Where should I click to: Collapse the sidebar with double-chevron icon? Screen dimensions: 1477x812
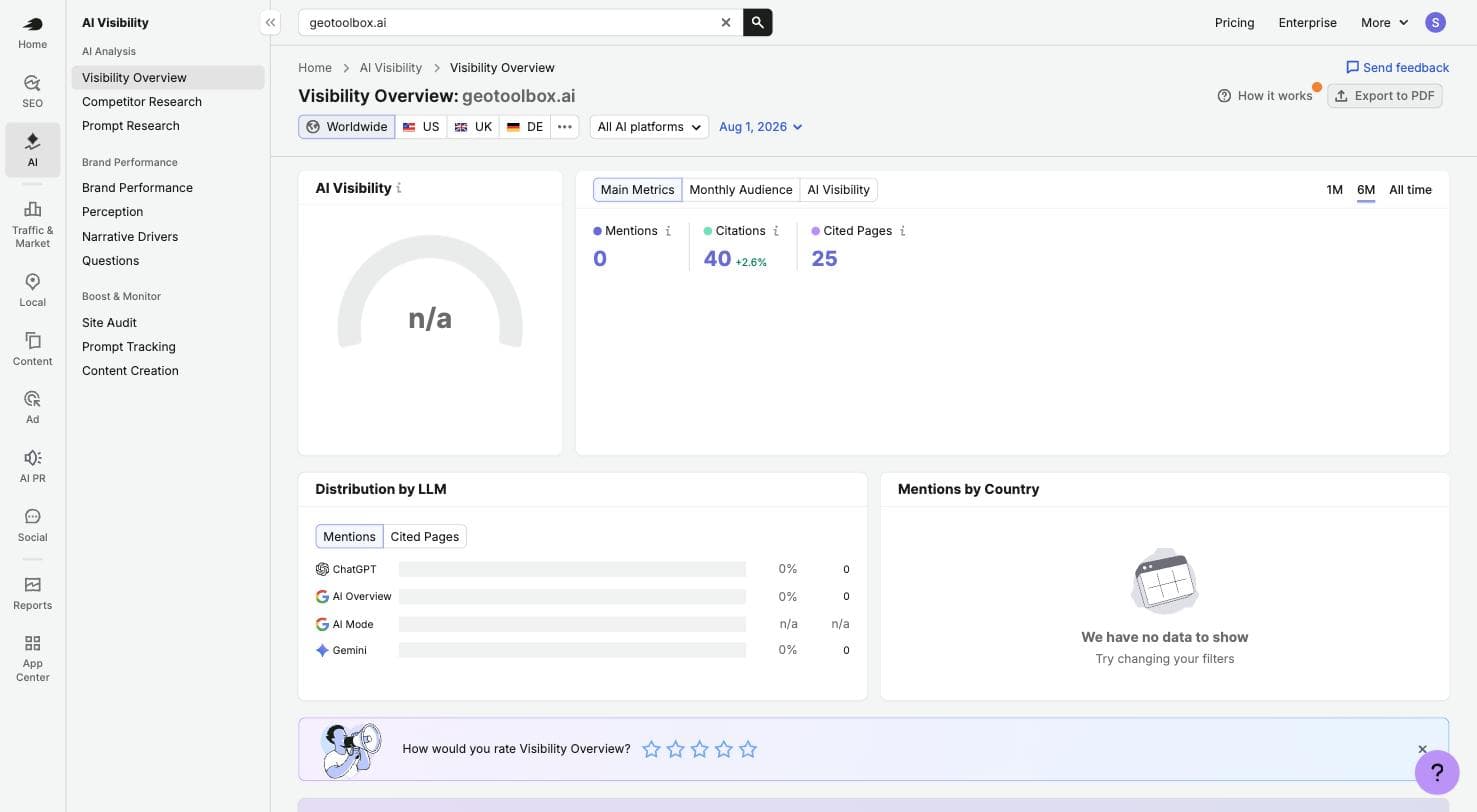pos(270,22)
